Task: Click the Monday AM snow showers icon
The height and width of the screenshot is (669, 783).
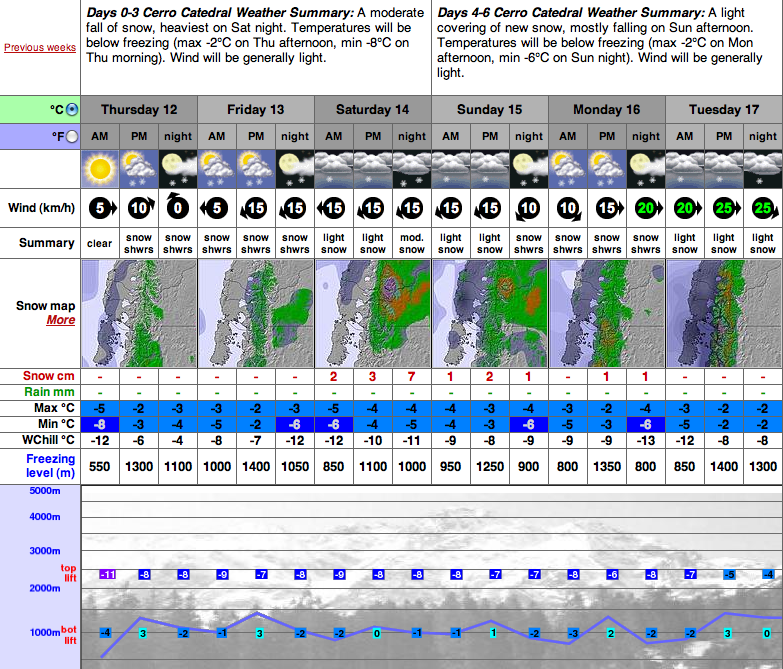Action: [567, 169]
